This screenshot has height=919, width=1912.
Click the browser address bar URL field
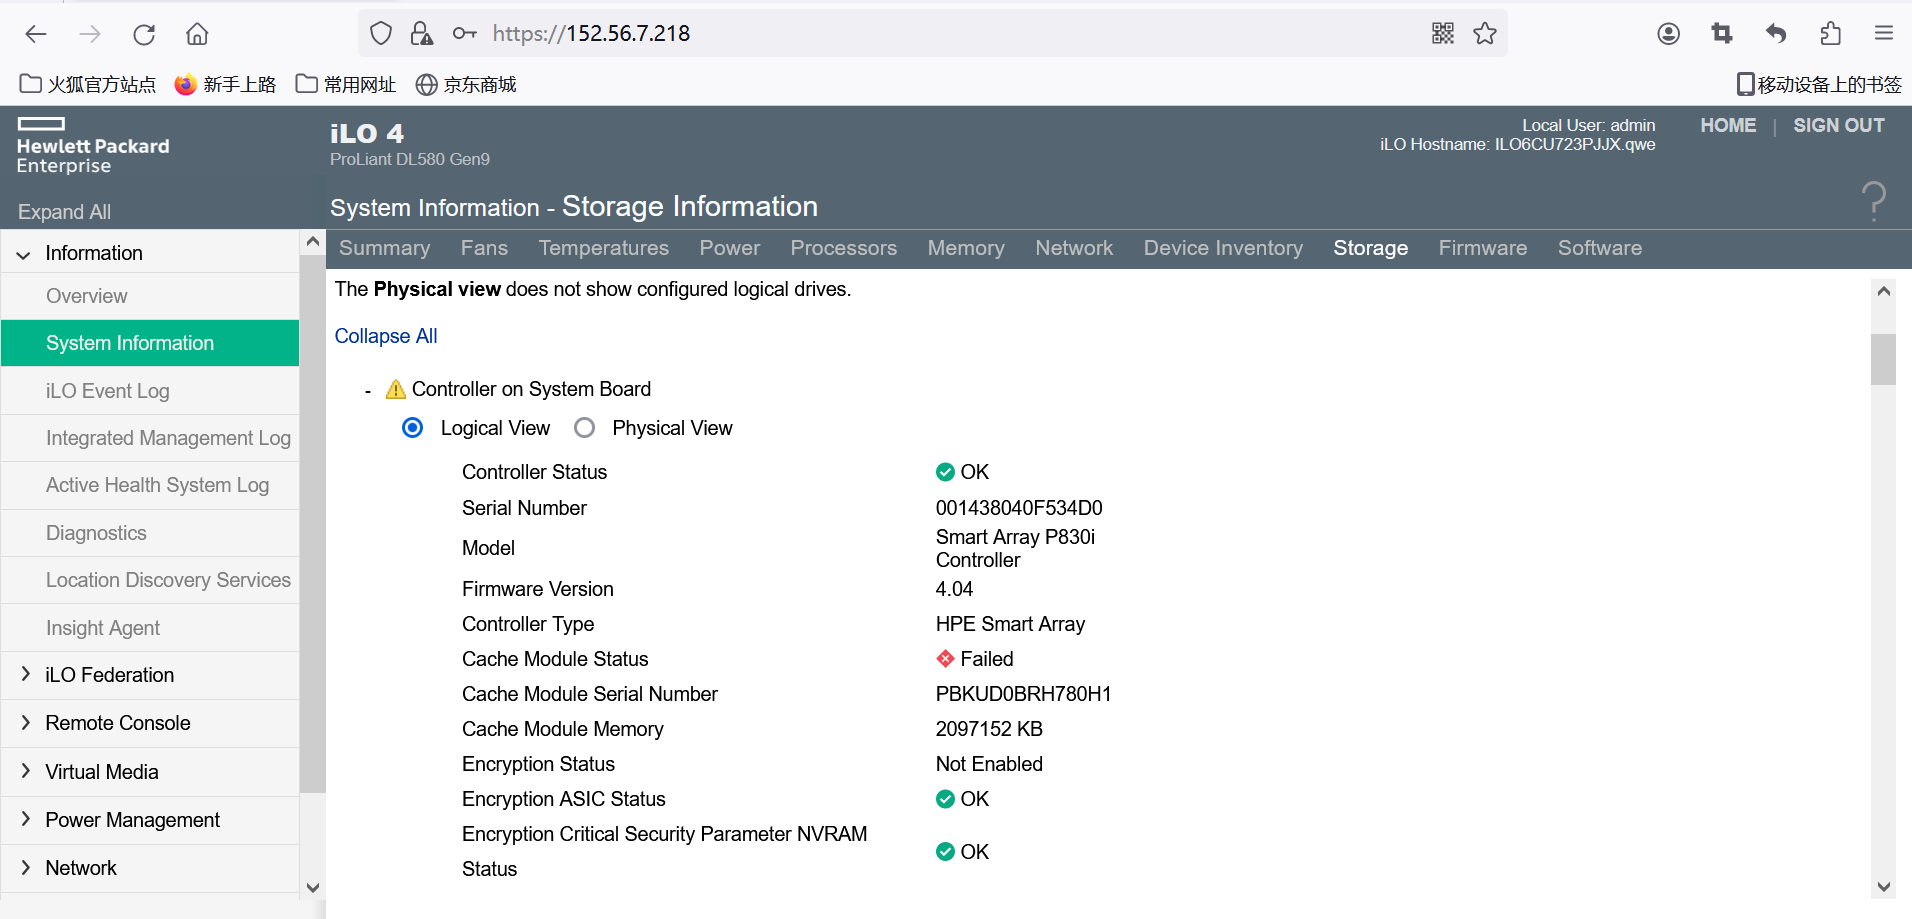point(900,34)
